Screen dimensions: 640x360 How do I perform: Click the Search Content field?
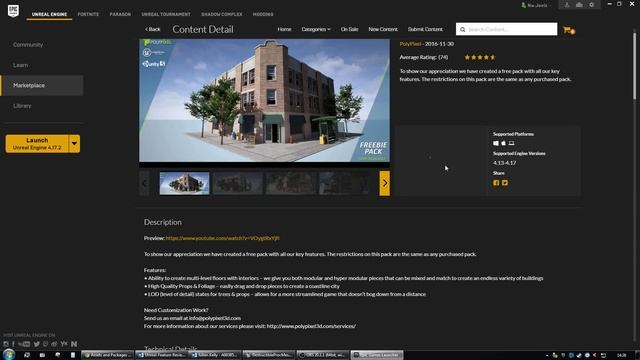(507, 29)
